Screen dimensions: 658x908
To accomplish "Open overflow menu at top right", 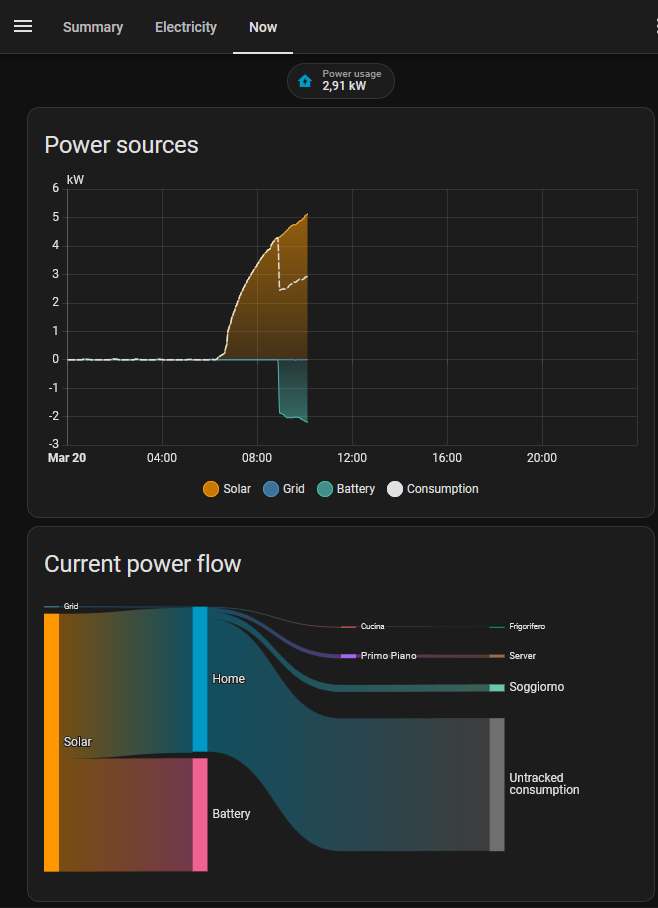I will (x=656, y=27).
